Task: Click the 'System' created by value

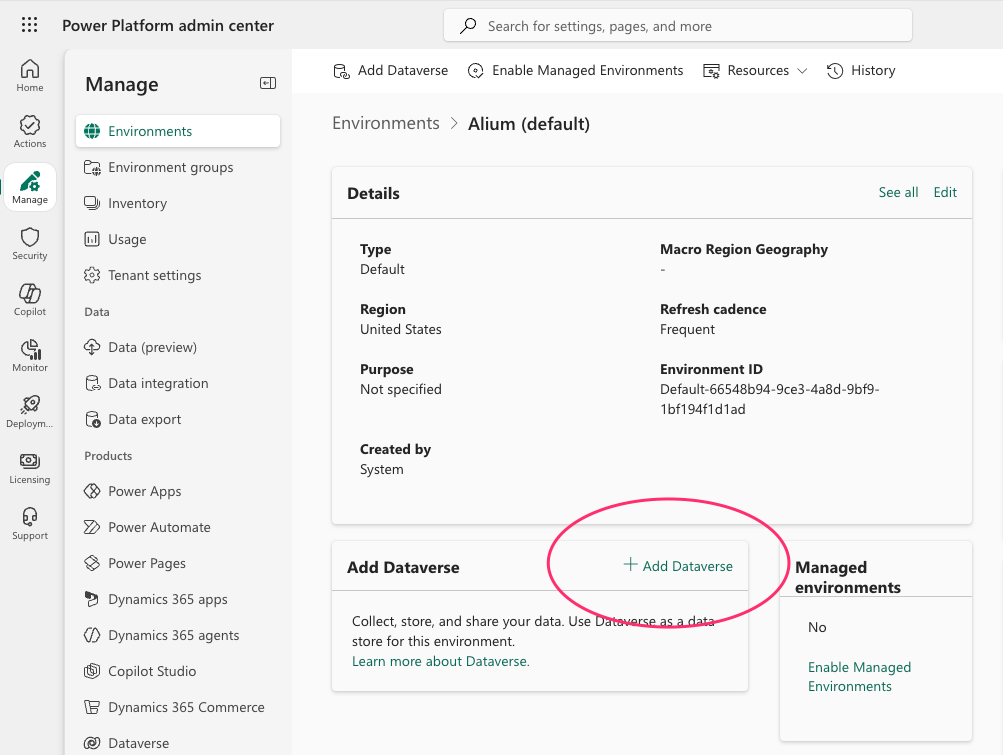Action: [x=381, y=470]
